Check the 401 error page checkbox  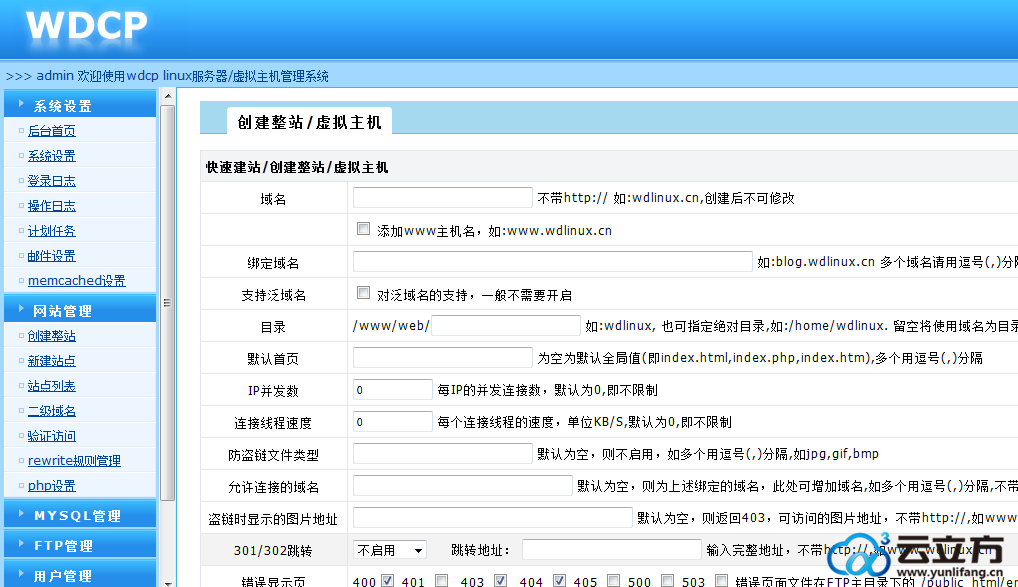441,580
